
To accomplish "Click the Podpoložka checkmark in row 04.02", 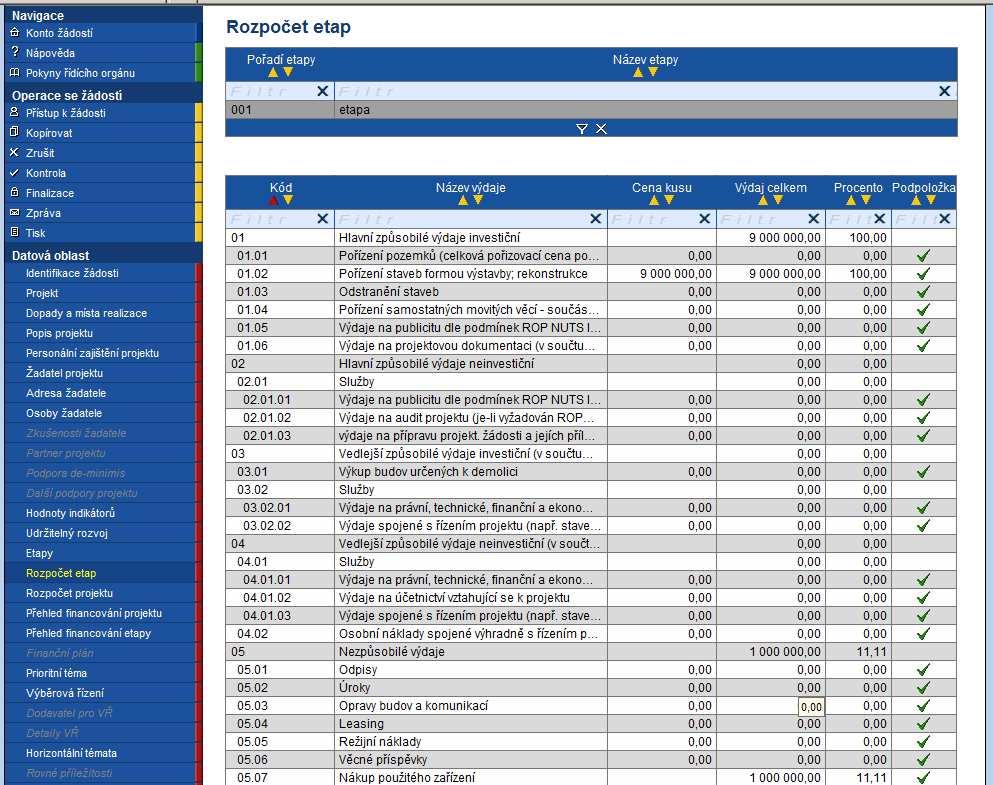I will coord(923,634).
